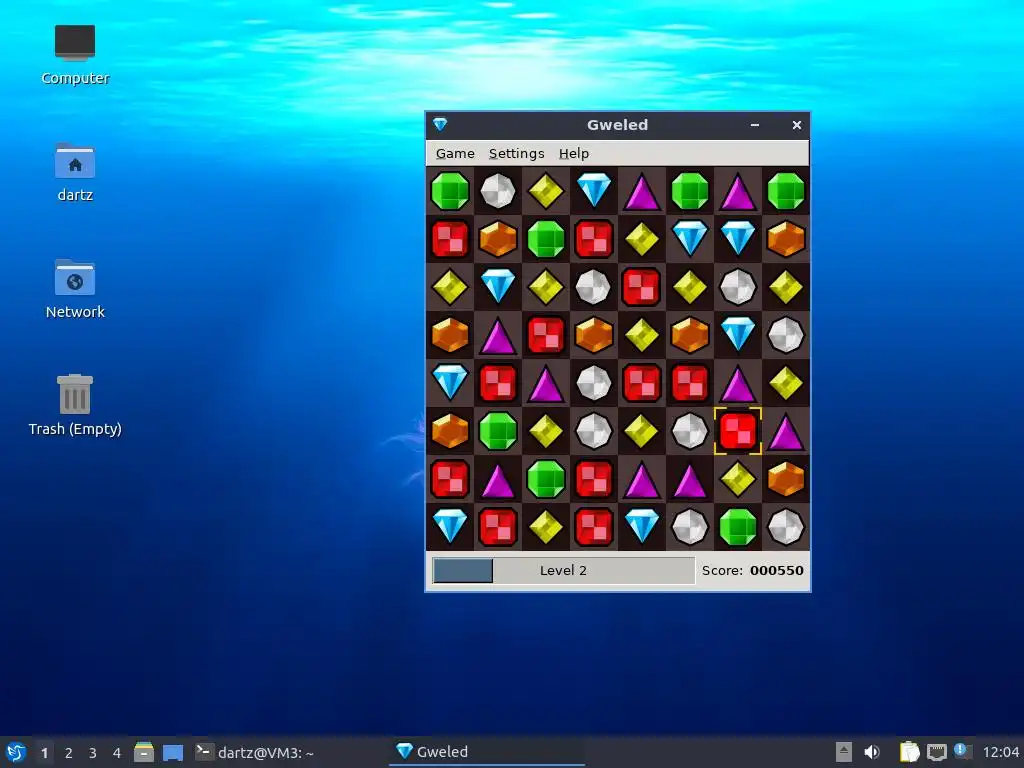
Task: Pick the only yellow gem in the second row
Action: pos(642,239)
